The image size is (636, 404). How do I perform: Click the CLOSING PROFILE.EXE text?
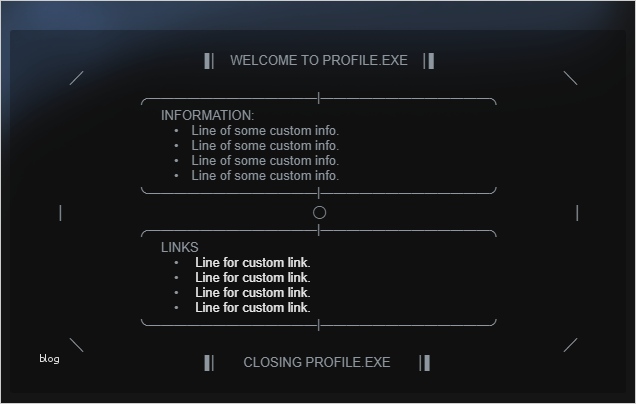pyautogui.click(x=317, y=362)
